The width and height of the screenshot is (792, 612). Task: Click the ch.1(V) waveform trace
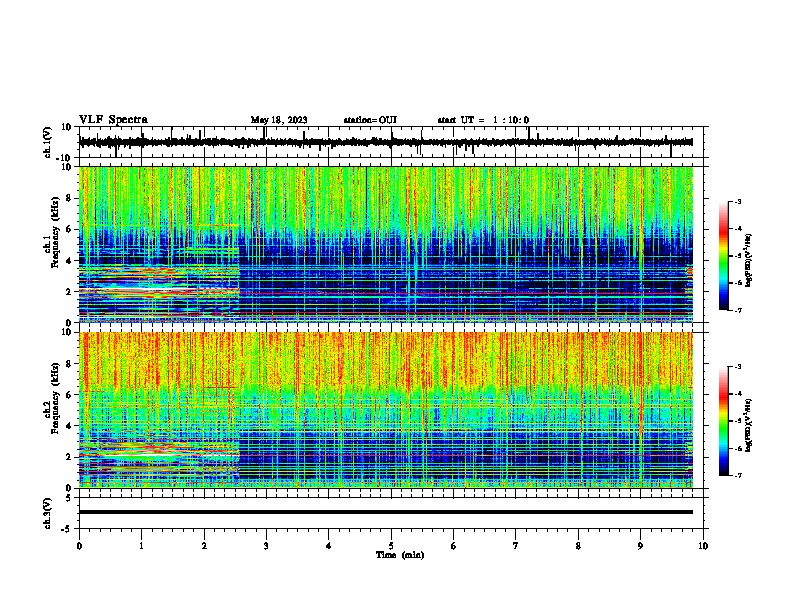click(x=386, y=142)
